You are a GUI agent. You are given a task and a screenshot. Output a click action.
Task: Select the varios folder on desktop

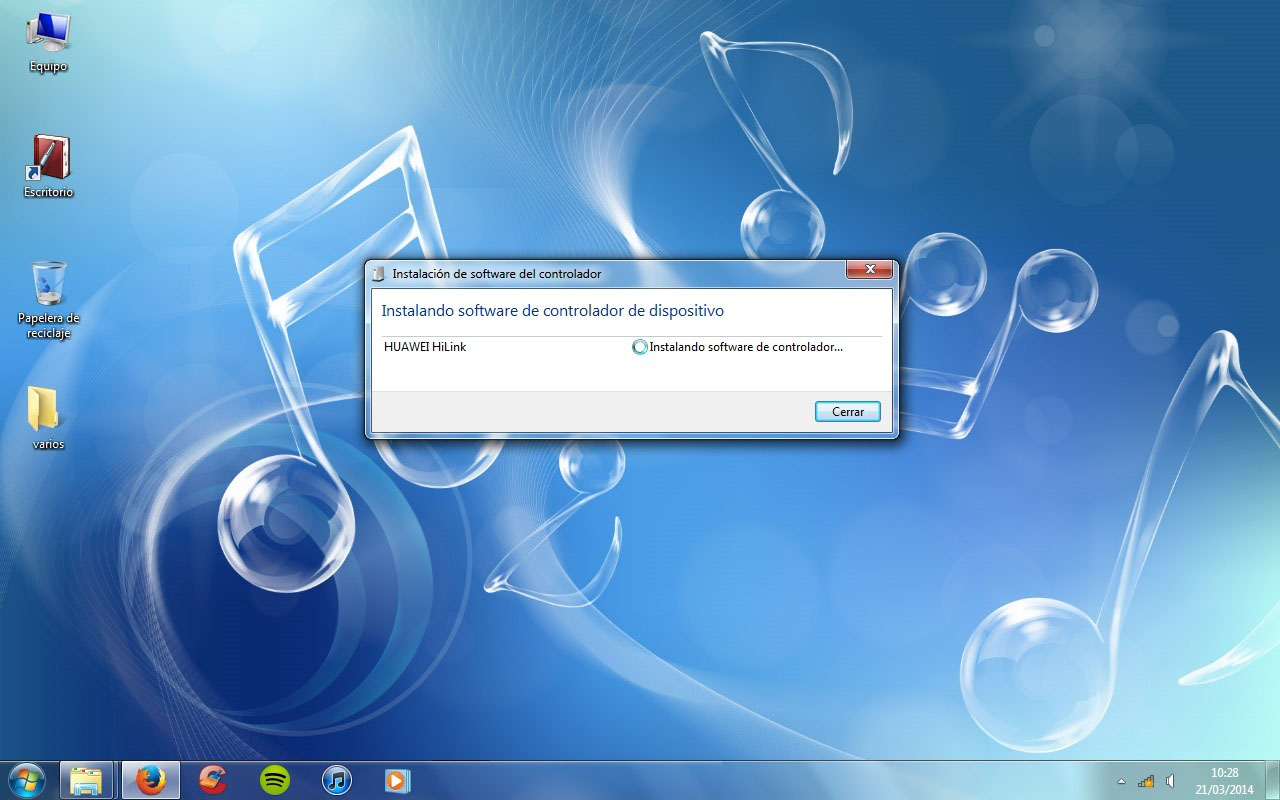[48, 417]
